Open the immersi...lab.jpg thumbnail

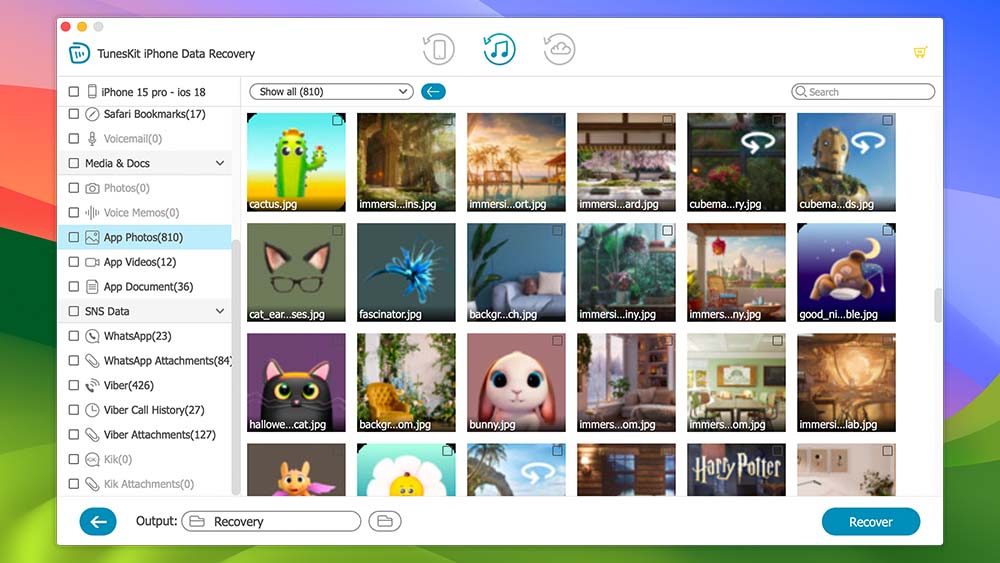click(846, 383)
